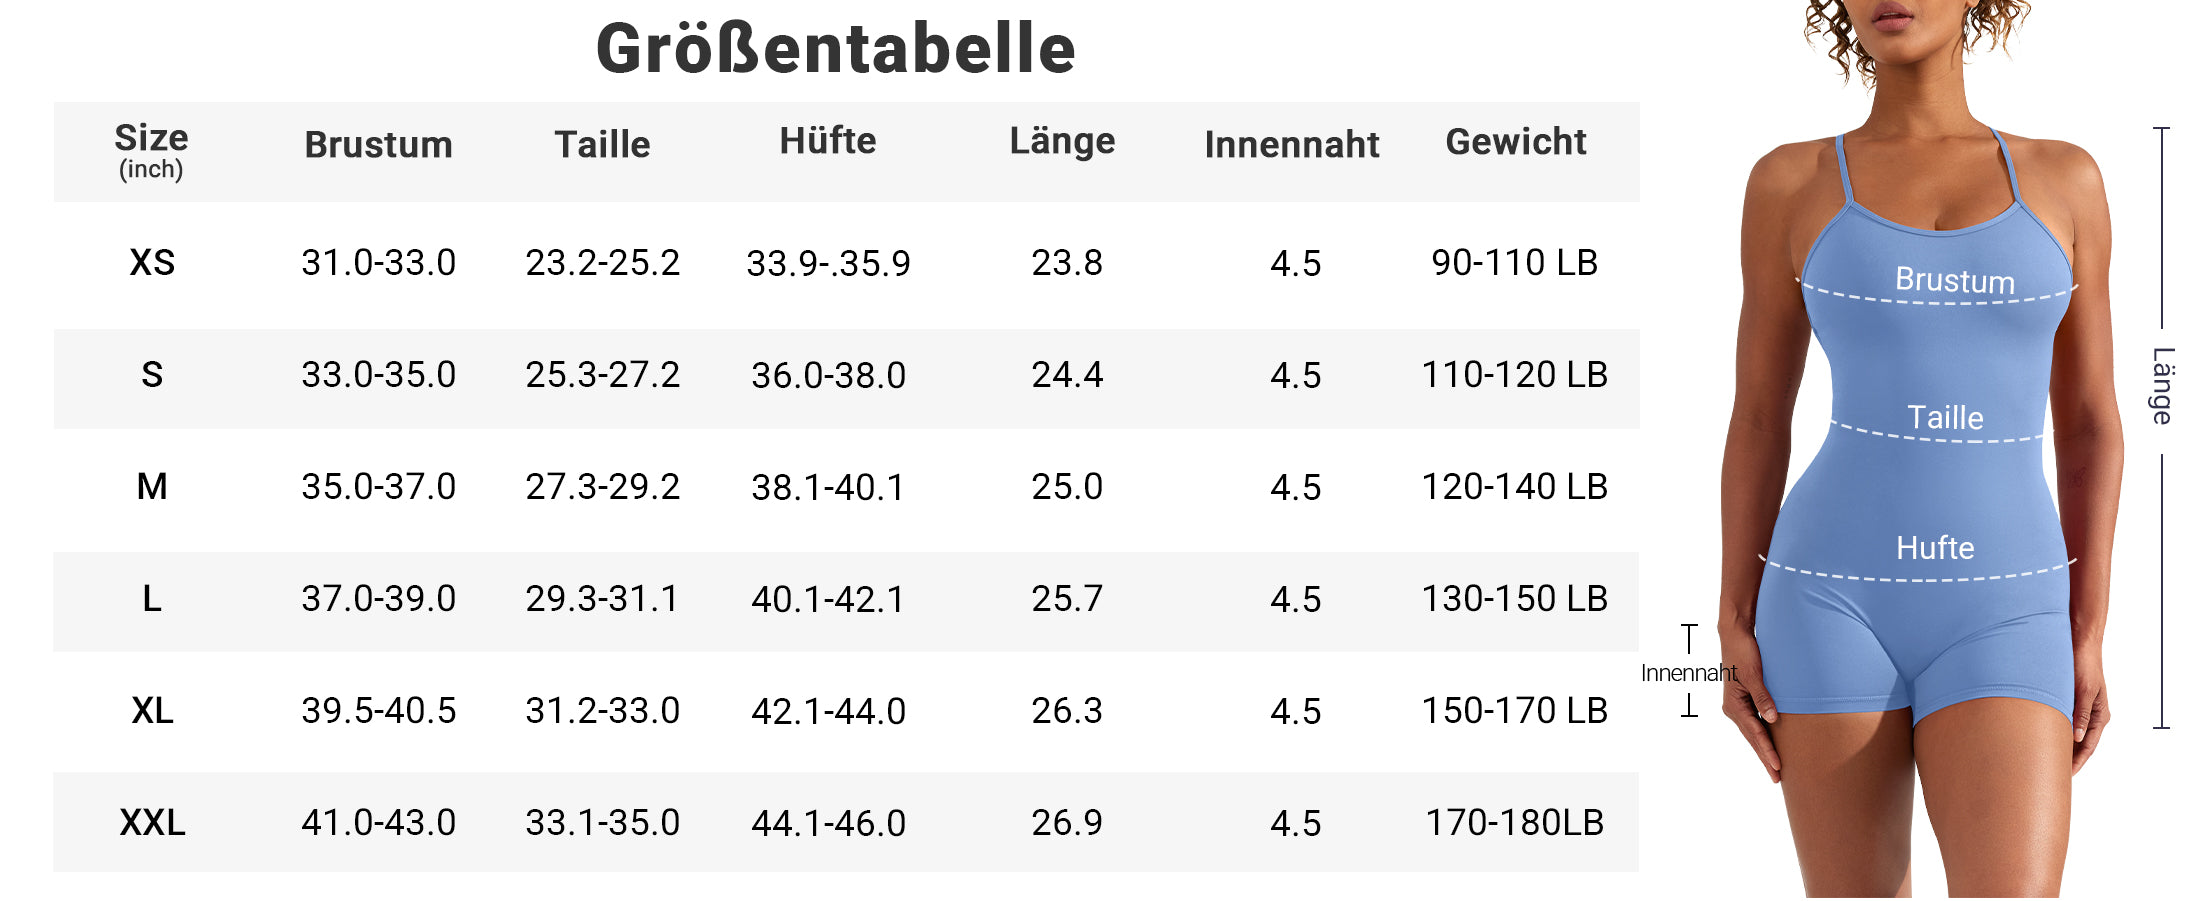The height and width of the screenshot is (901, 2196).
Task: Click the Gewicht column header
Action: [1516, 142]
